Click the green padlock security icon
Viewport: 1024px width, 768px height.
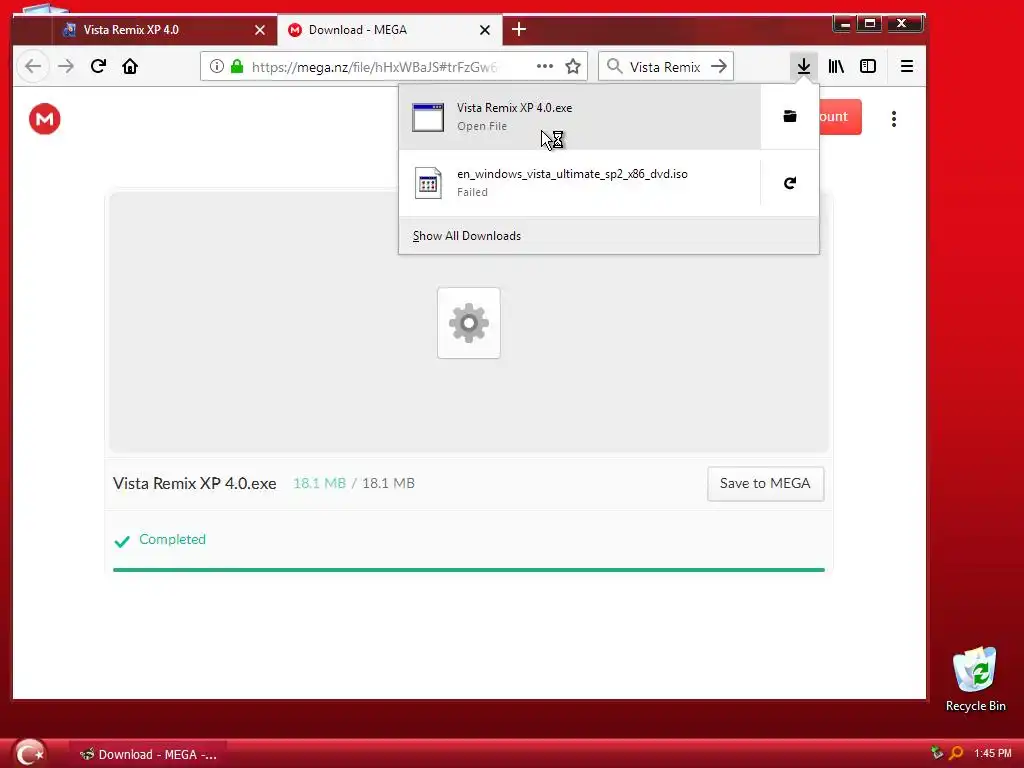[x=237, y=67]
